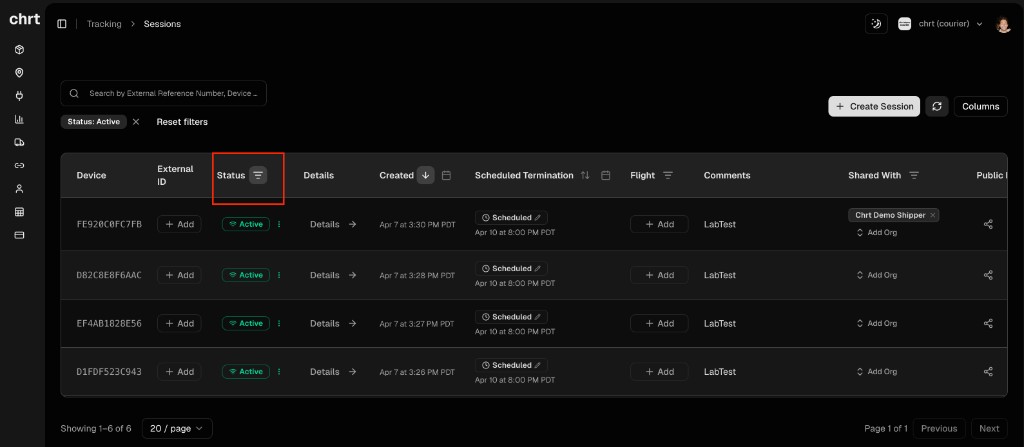The height and width of the screenshot is (447, 1024).
Task: Click the Create Session button
Action: pos(874,106)
